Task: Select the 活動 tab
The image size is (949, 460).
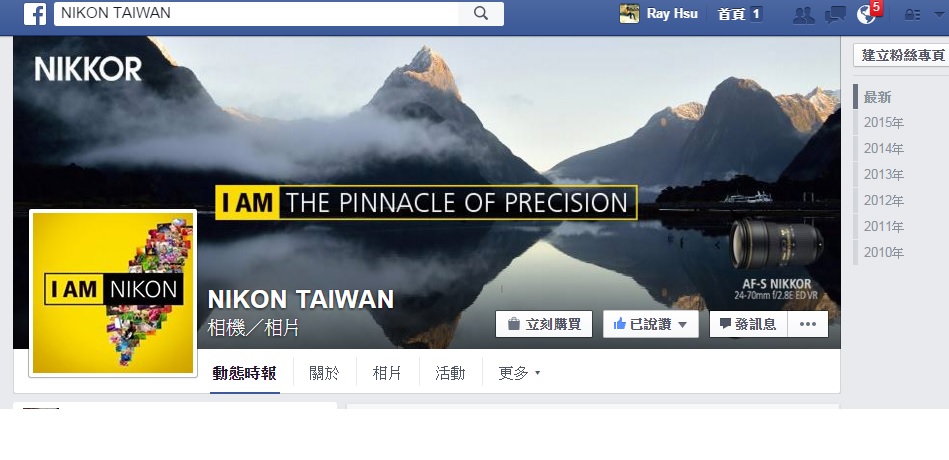Action: [x=450, y=373]
